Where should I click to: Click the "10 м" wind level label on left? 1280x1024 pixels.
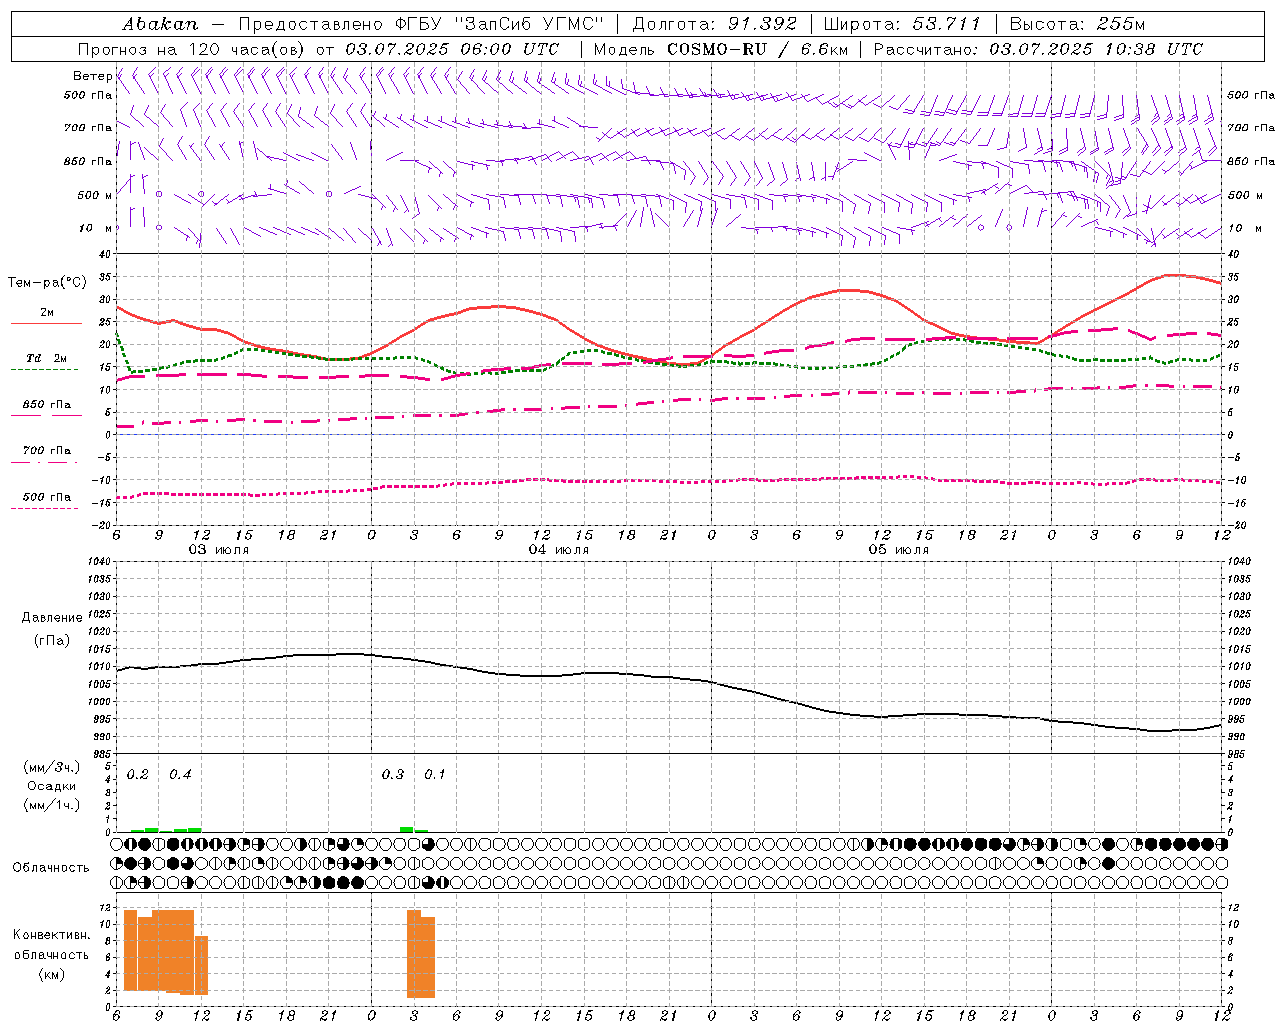point(95,229)
